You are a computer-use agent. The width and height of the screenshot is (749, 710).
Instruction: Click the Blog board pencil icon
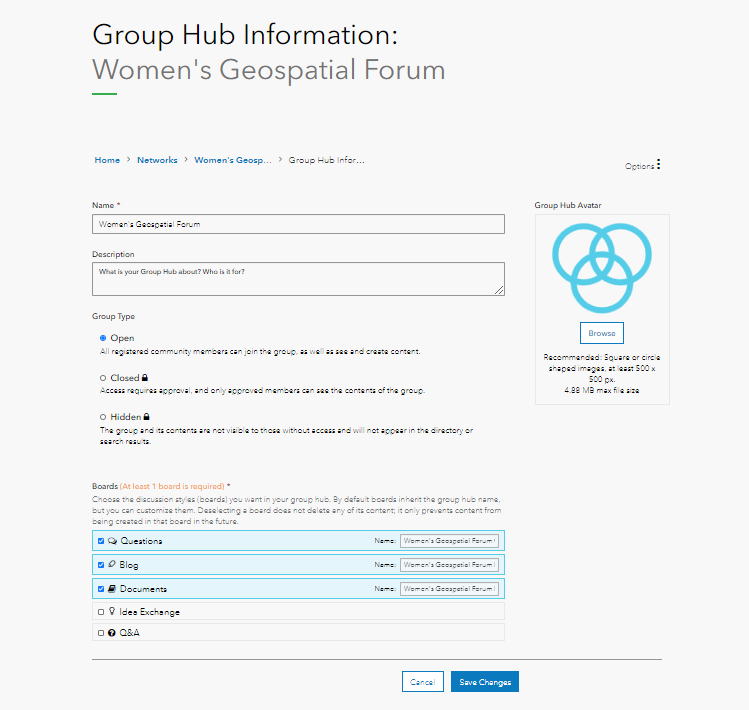[112, 565]
